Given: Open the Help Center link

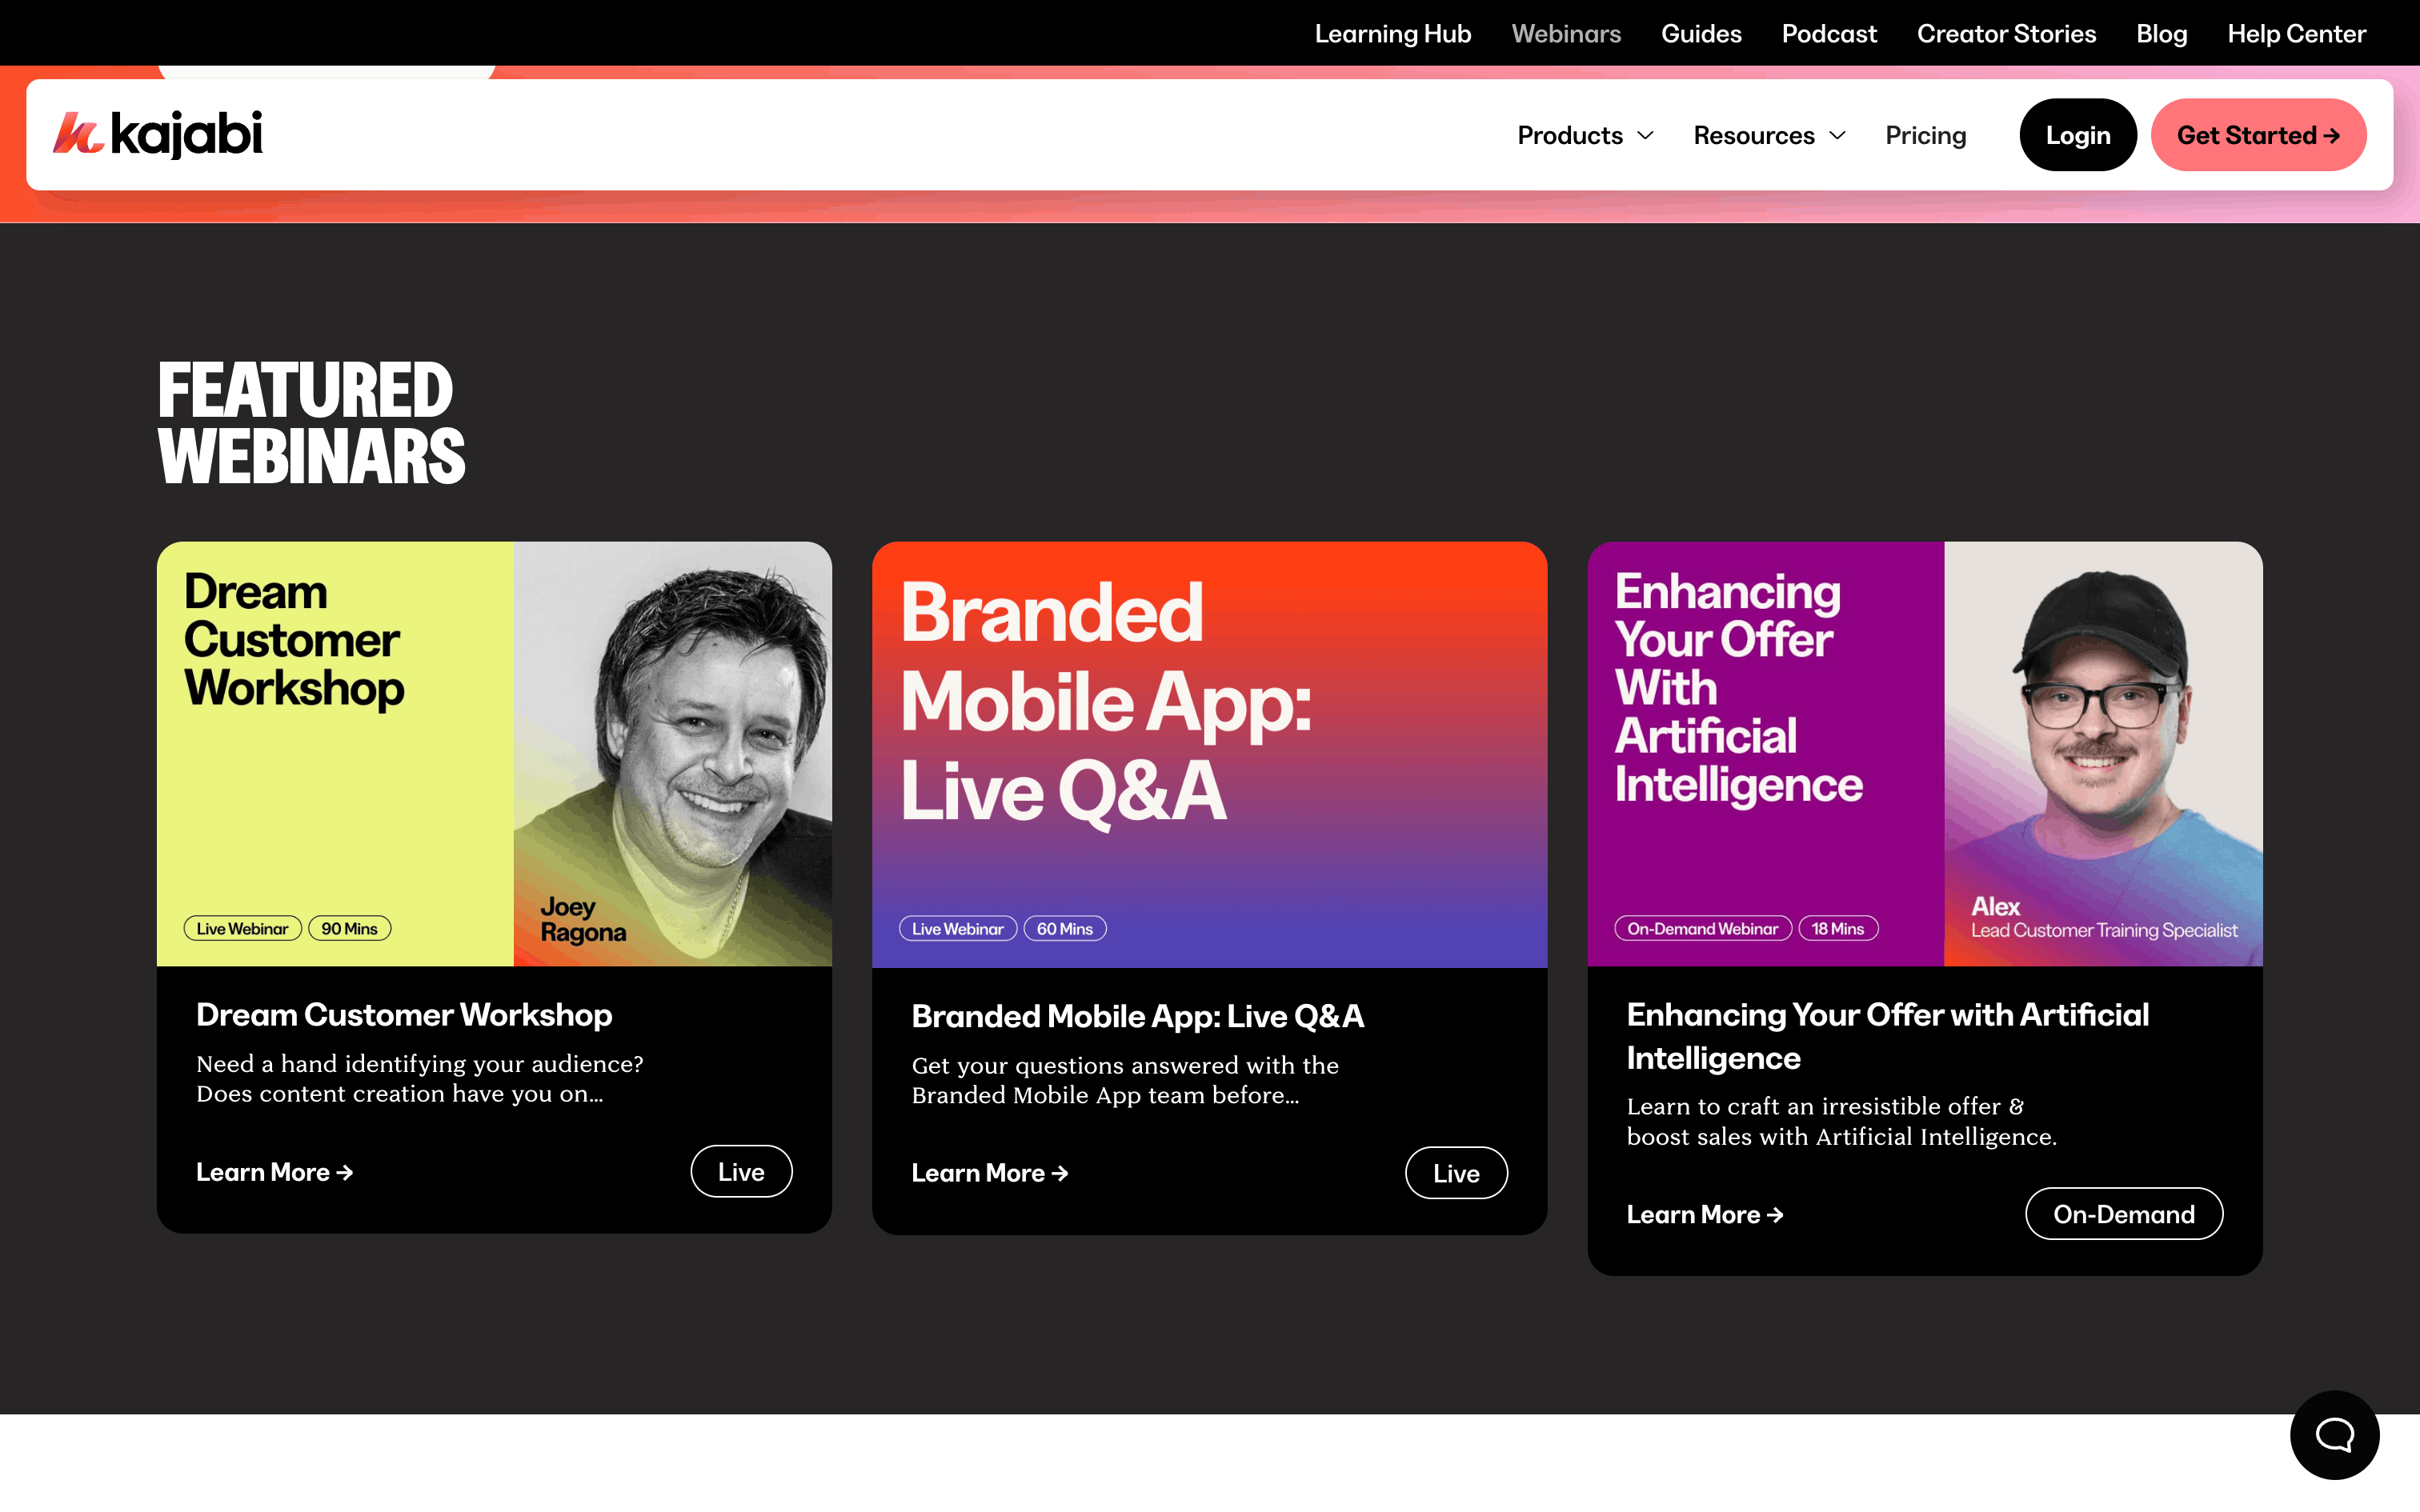Looking at the screenshot, I should point(2296,33).
